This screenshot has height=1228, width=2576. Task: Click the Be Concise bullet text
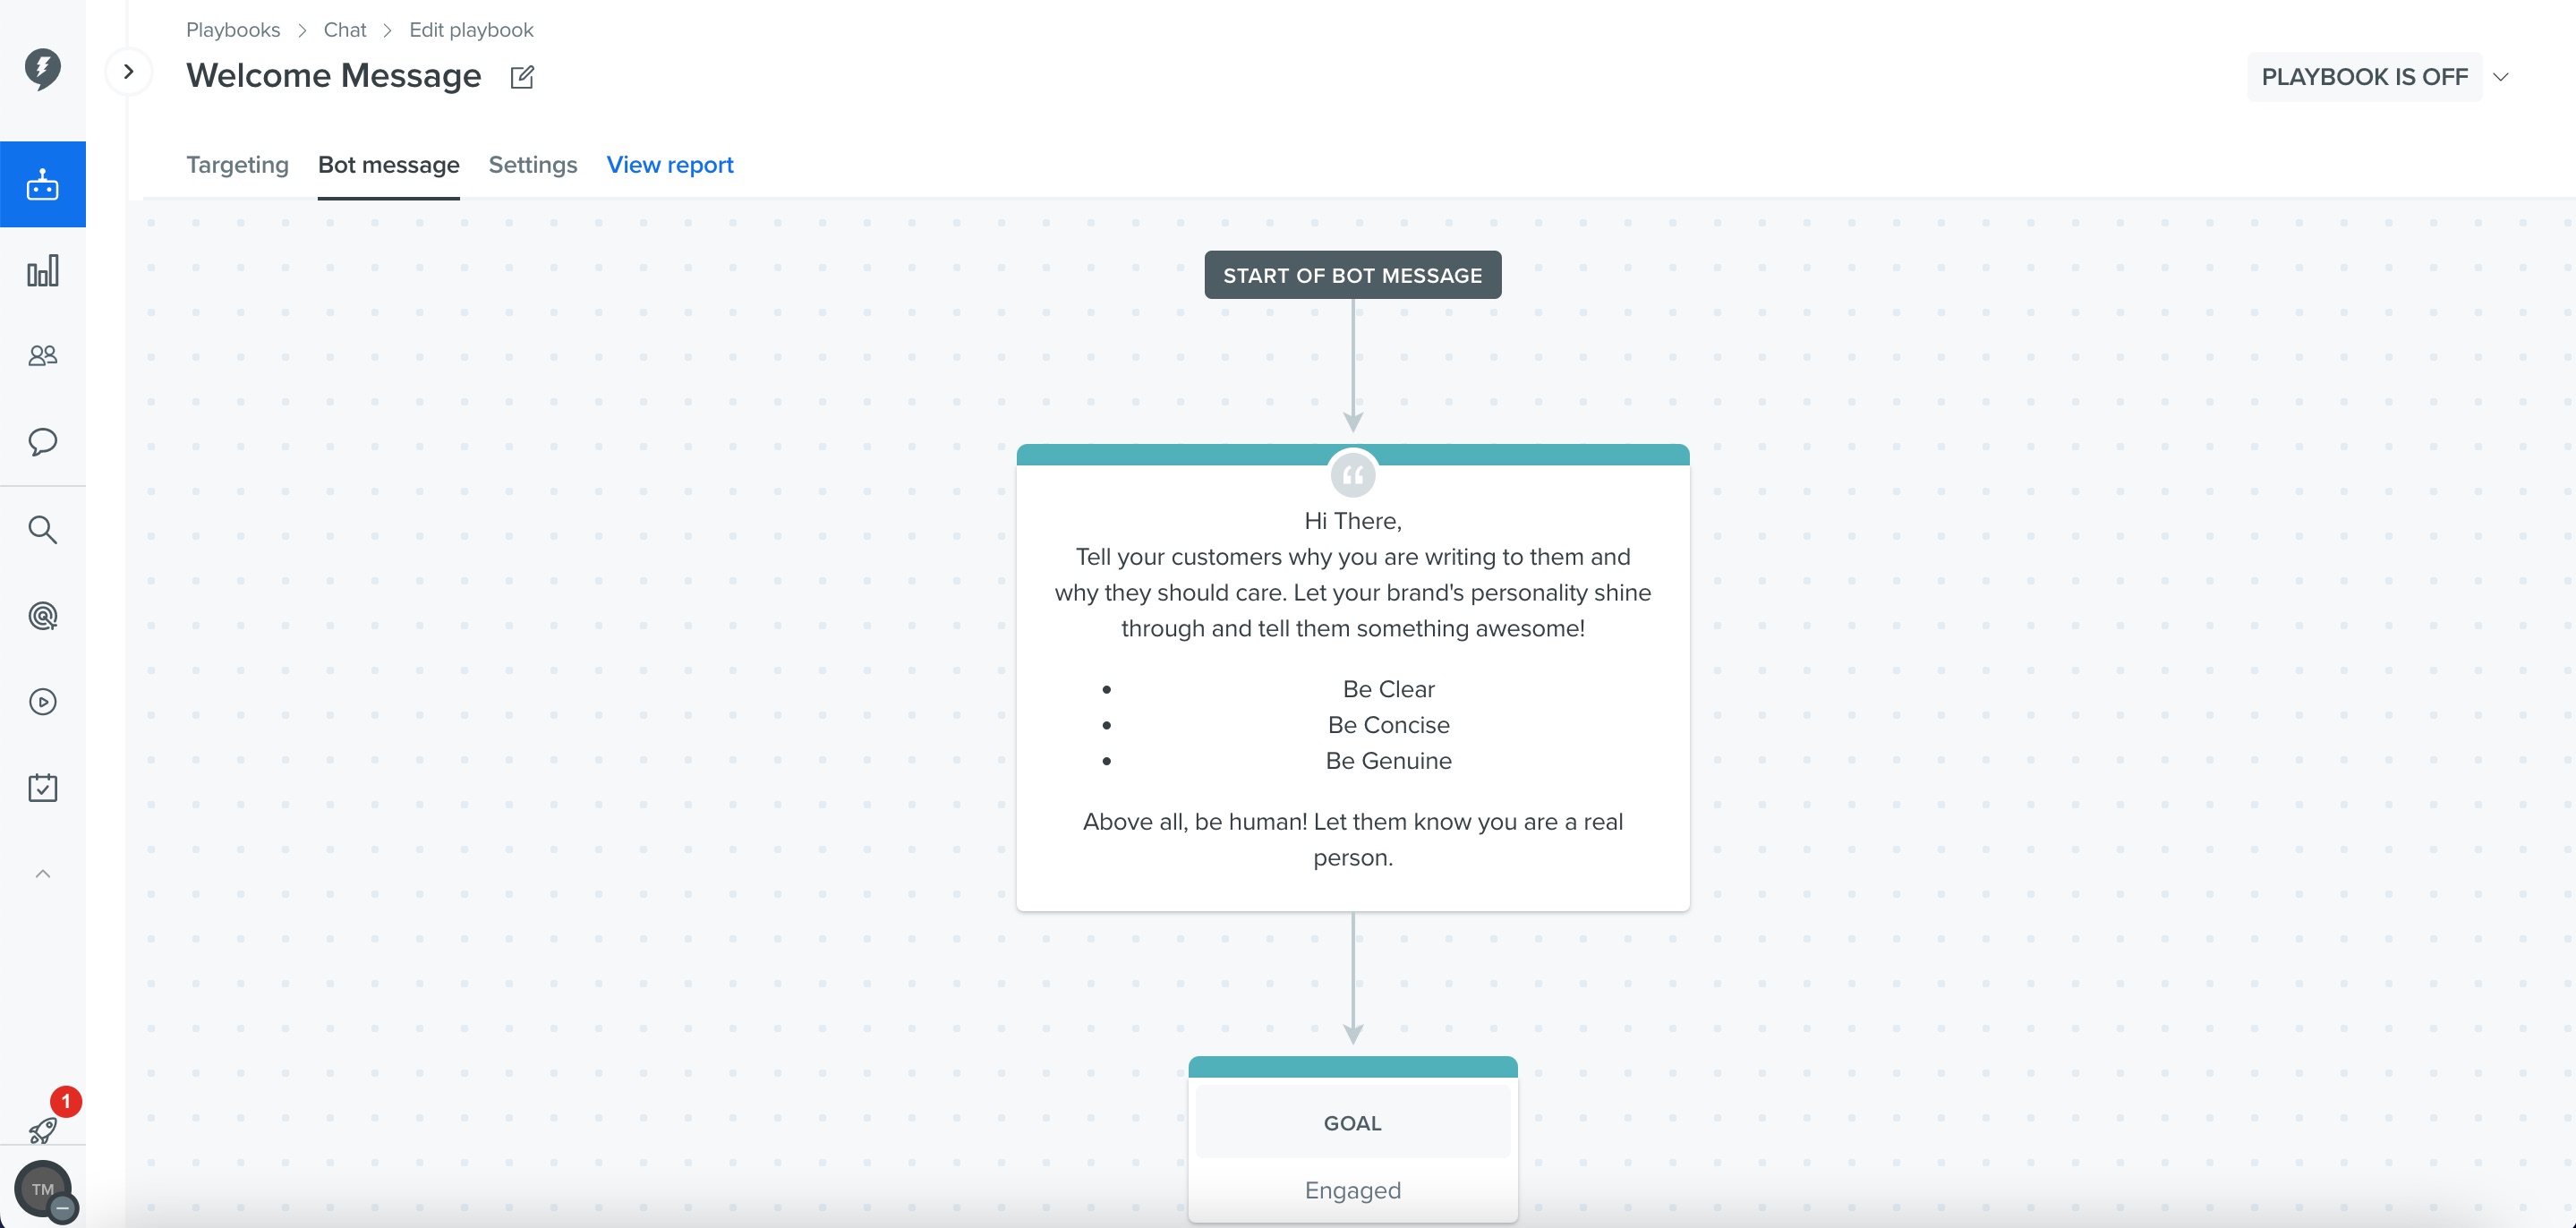(x=1388, y=725)
